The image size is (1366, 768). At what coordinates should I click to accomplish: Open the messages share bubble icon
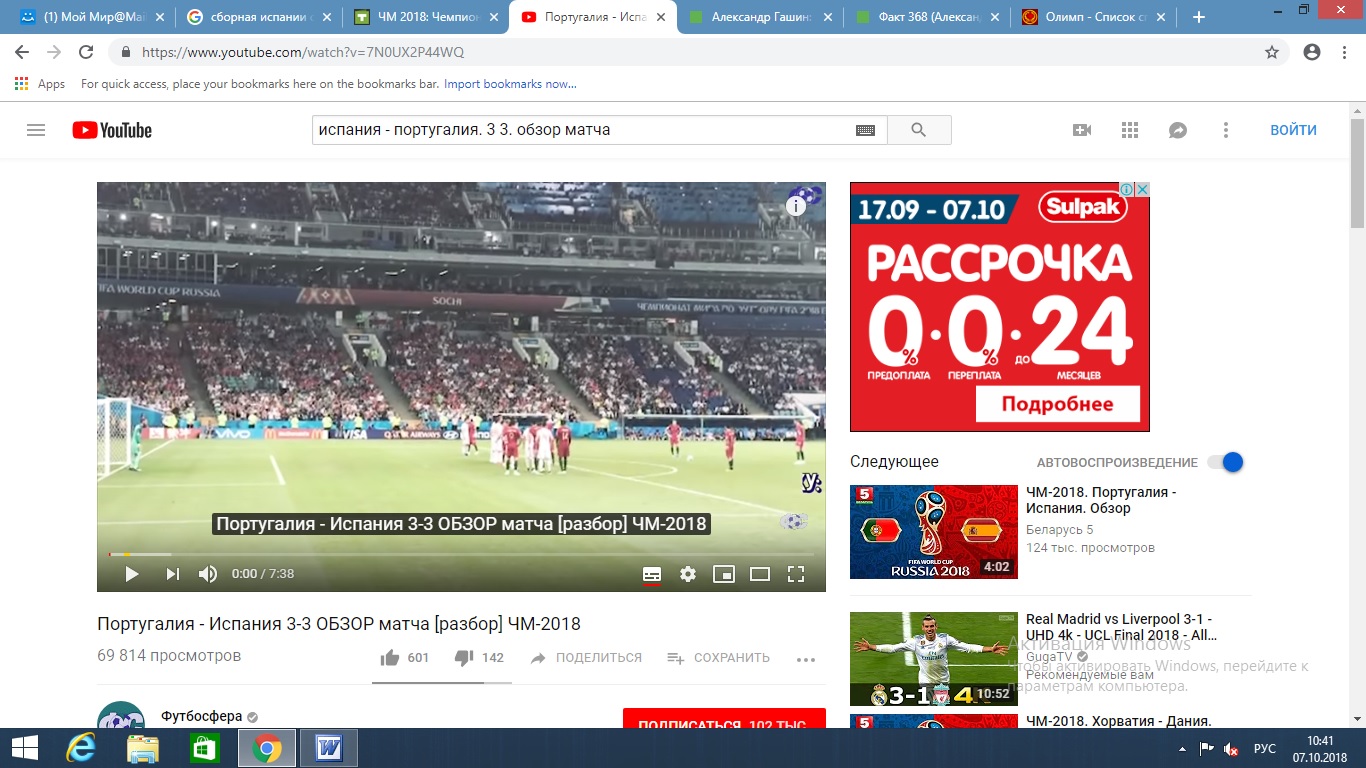[x=1178, y=130]
